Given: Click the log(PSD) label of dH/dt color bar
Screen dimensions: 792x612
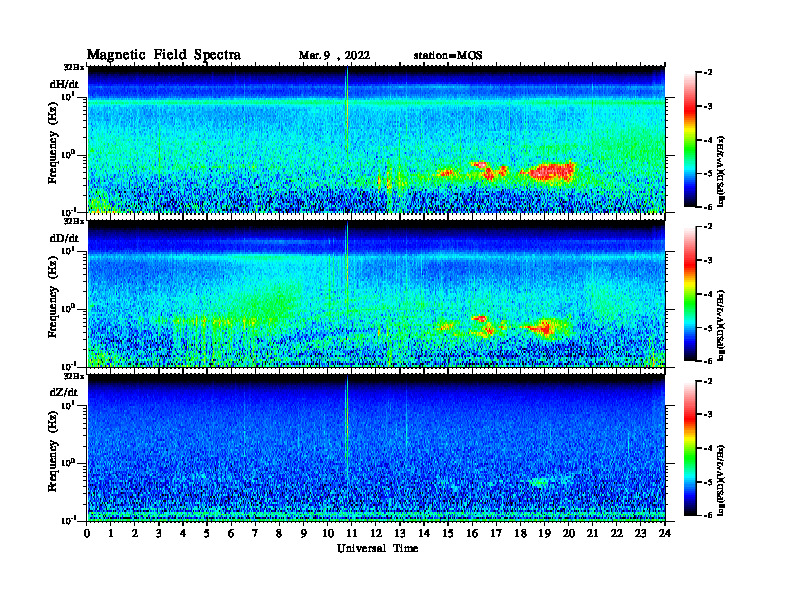Looking at the screenshot, I should [721, 170].
